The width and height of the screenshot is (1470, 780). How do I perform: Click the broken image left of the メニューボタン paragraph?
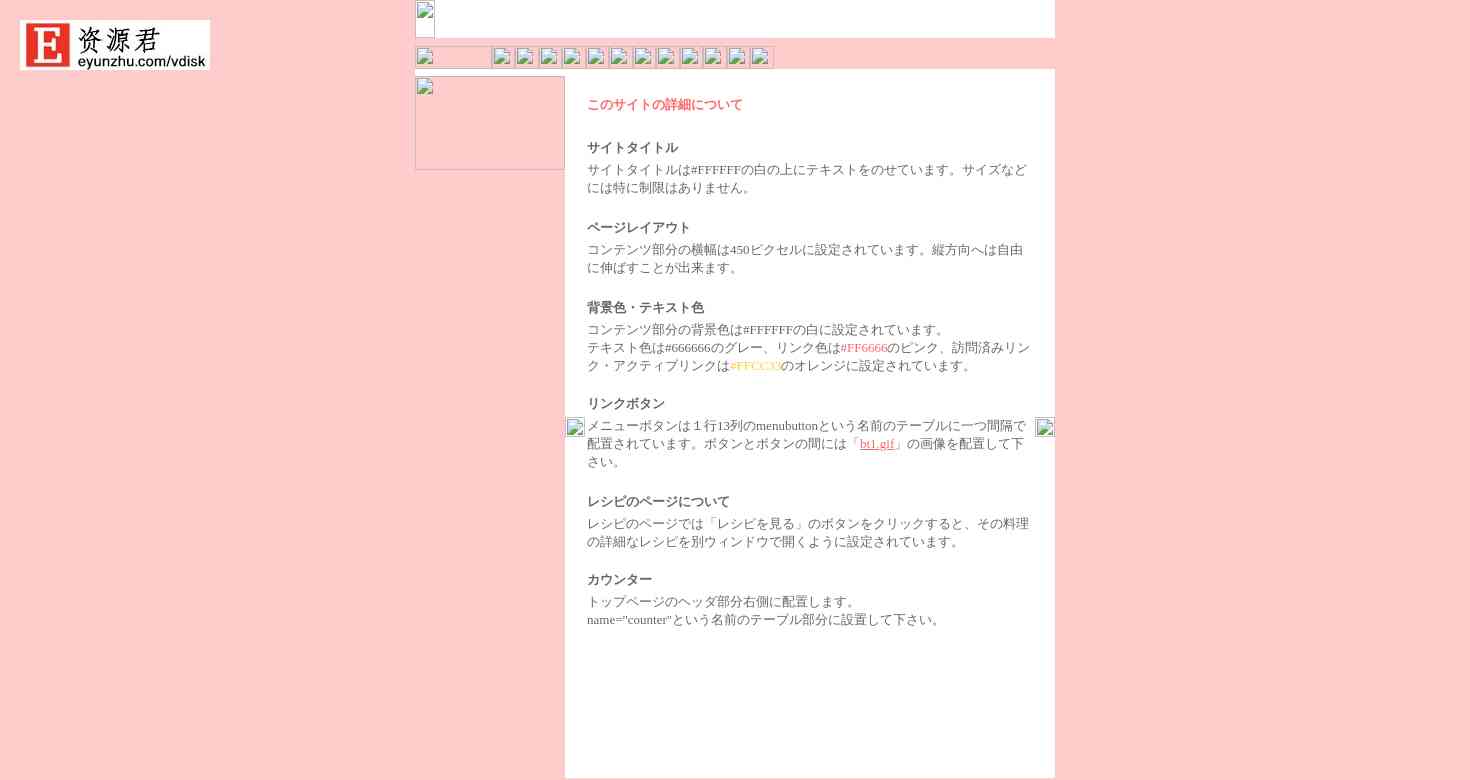tap(575, 427)
